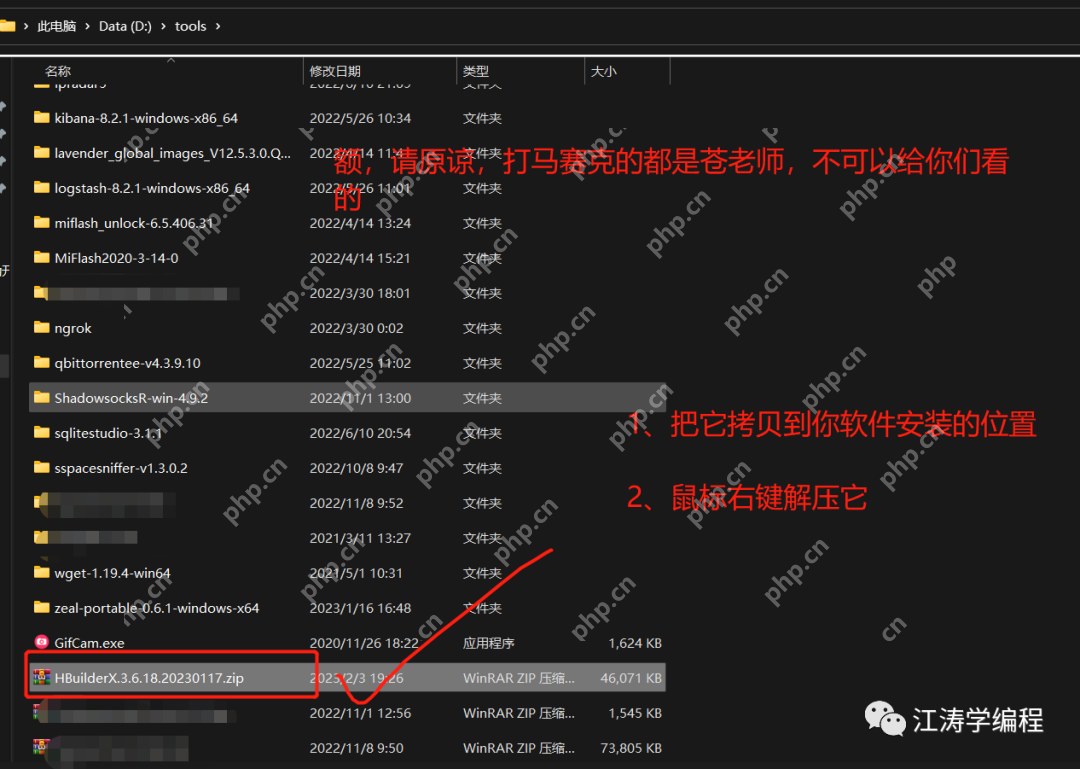Click the kibana-8.2.1 folder icon
The image size is (1080, 769).
click(x=41, y=118)
